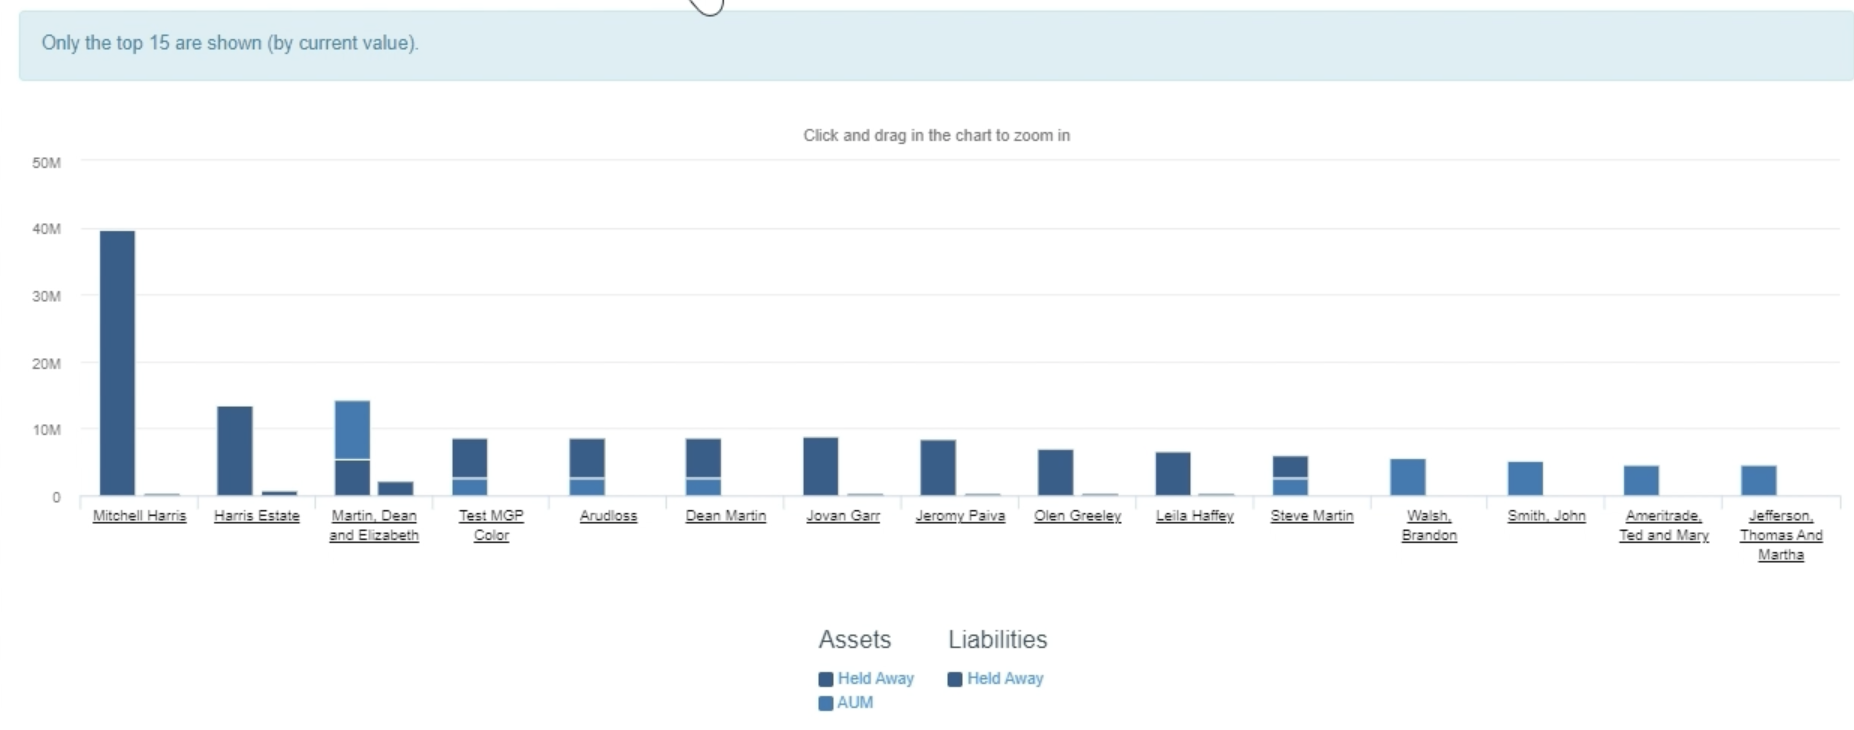1854x730 pixels.
Task: Select the Arudloss axis label
Action: point(608,516)
